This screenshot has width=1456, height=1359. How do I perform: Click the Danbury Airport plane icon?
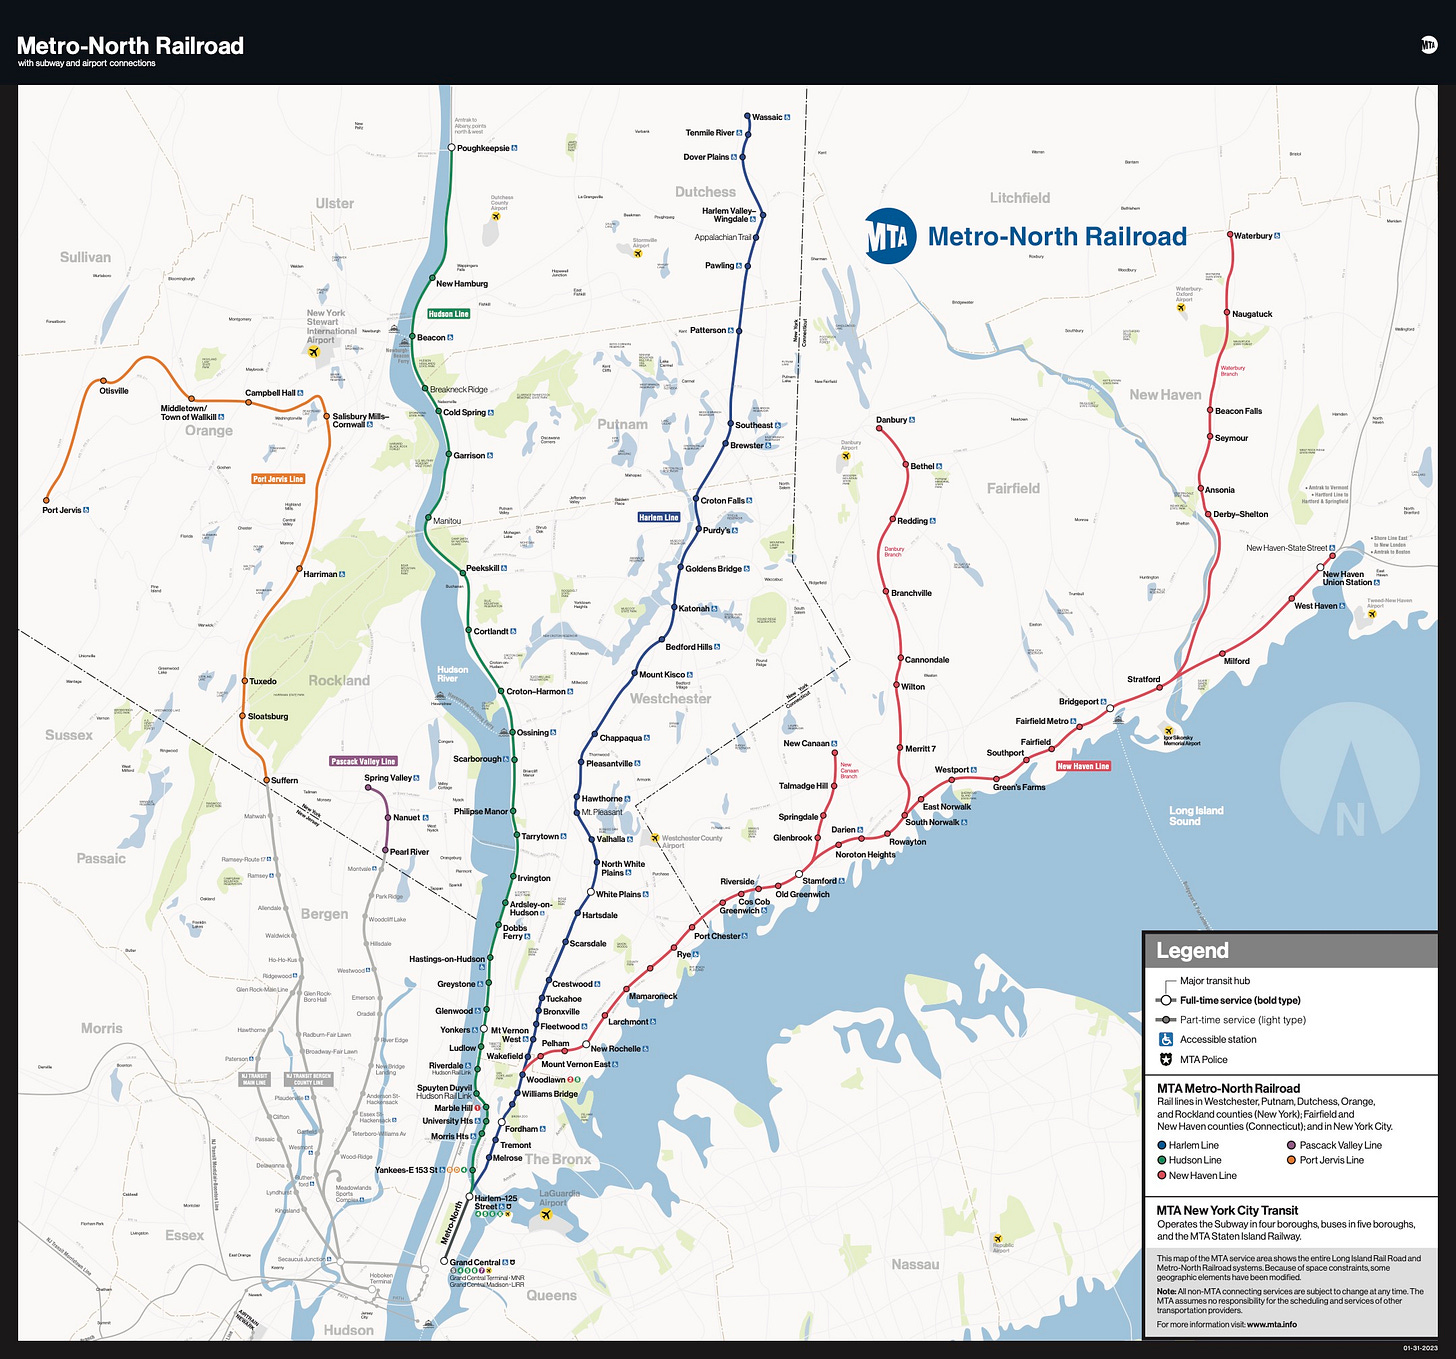845,456
